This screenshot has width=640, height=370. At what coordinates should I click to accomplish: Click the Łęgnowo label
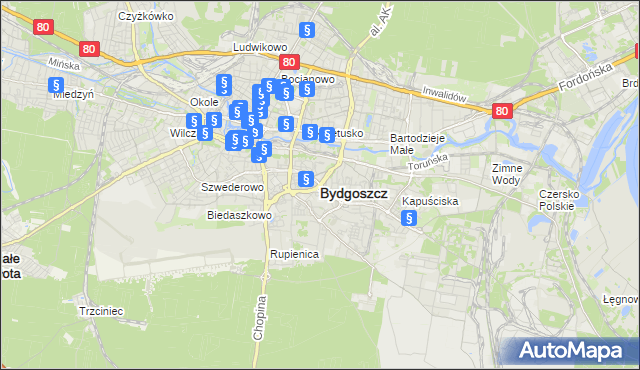pos(621,300)
